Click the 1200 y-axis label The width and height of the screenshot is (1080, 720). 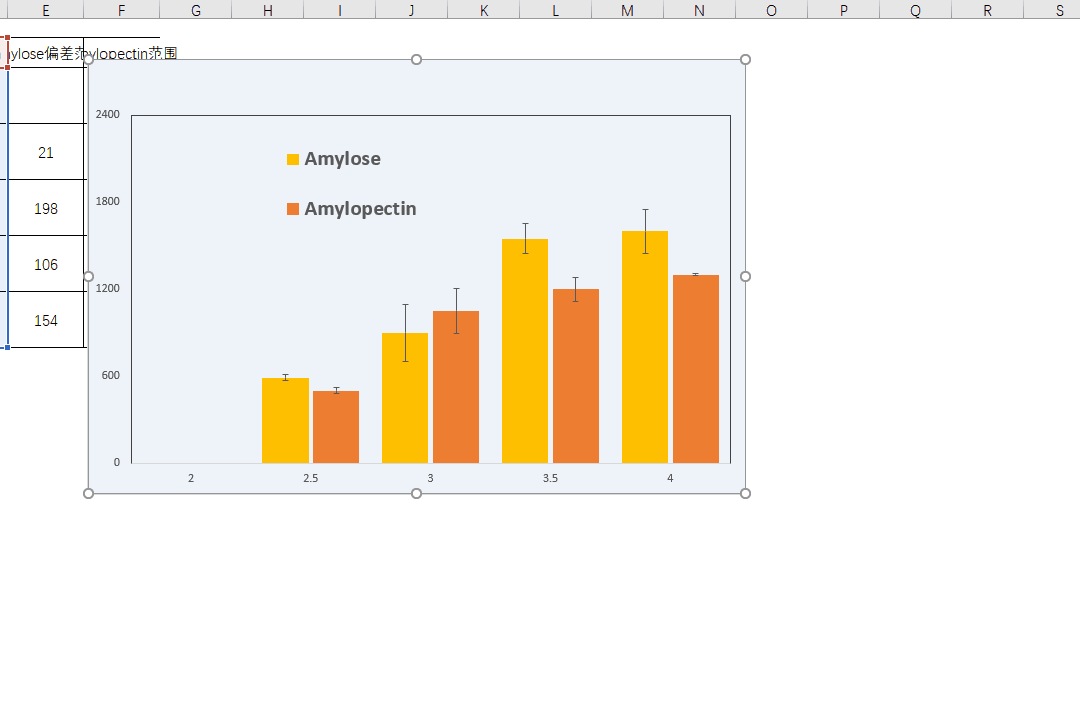(x=107, y=288)
